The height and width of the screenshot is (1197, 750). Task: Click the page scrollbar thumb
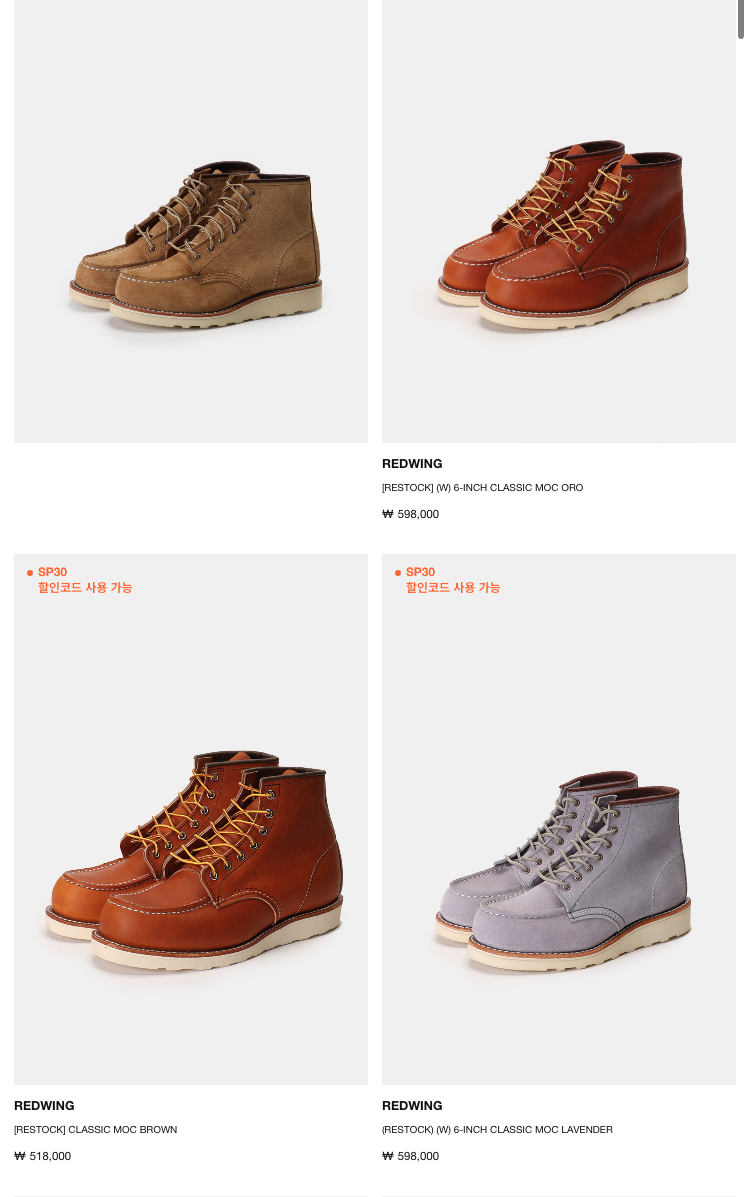741,19
